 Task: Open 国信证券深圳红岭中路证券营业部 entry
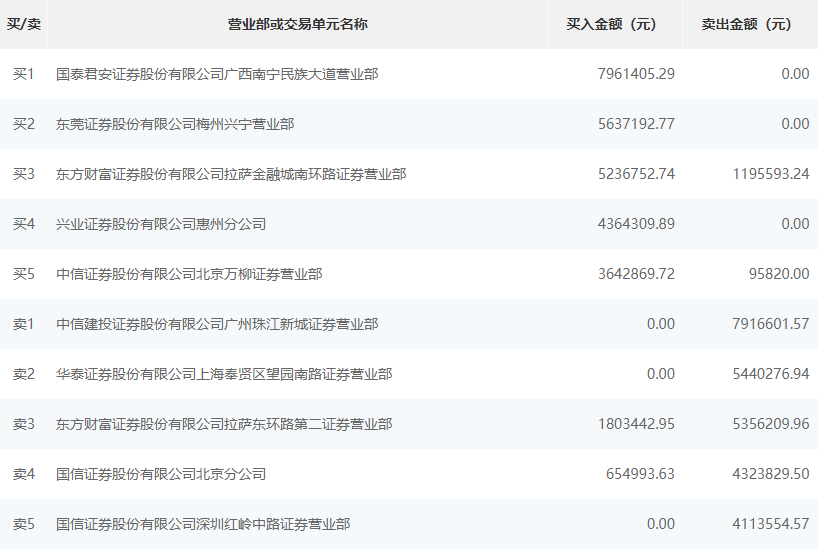point(203,524)
